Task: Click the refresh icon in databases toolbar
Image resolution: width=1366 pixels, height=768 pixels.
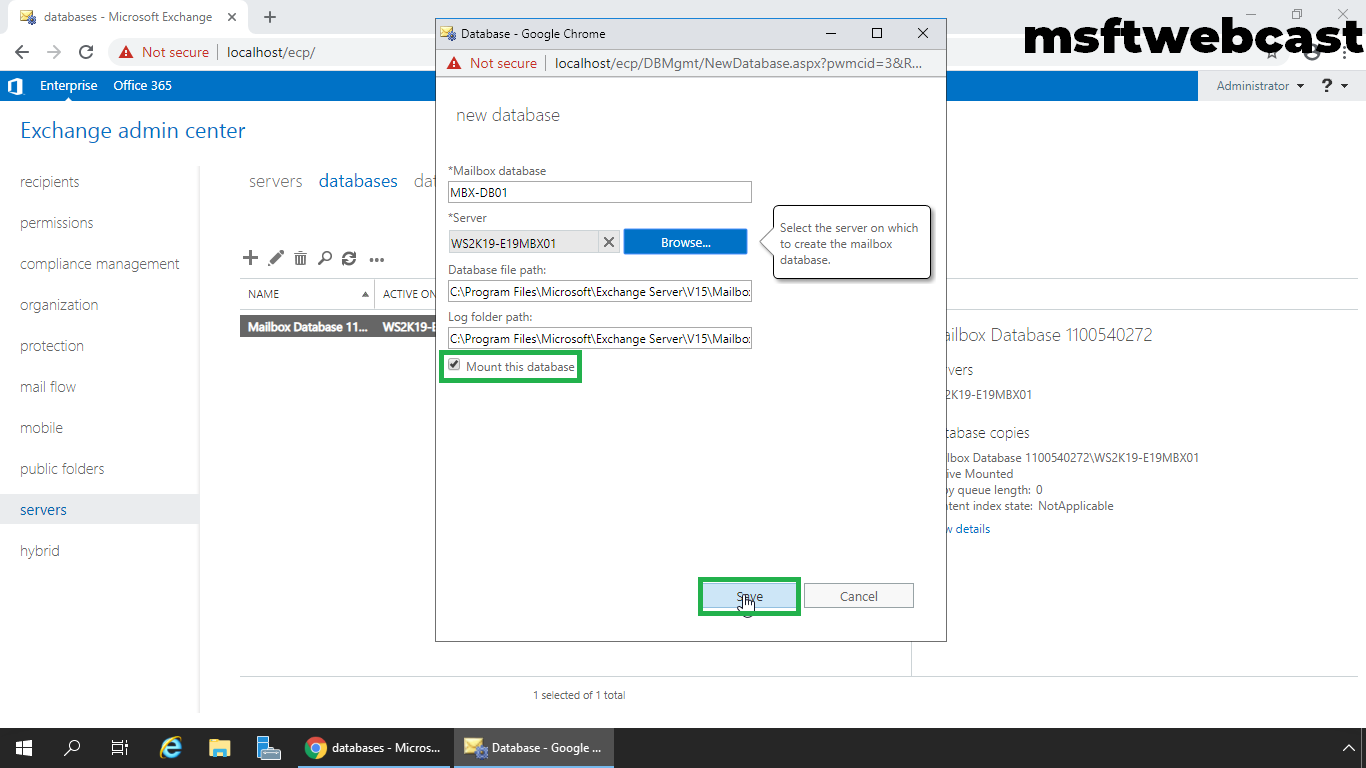Action: pyautogui.click(x=349, y=259)
